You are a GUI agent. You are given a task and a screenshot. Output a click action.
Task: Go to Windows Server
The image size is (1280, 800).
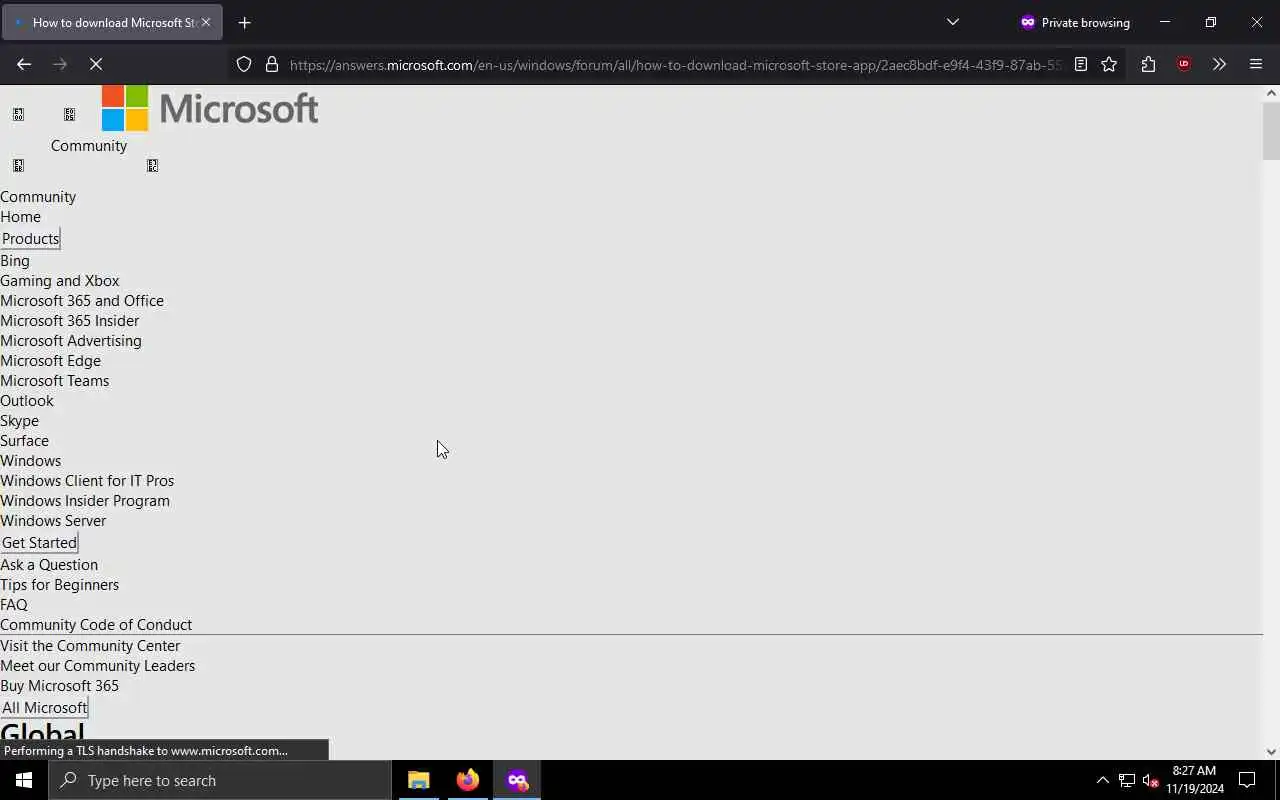[x=53, y=521]
